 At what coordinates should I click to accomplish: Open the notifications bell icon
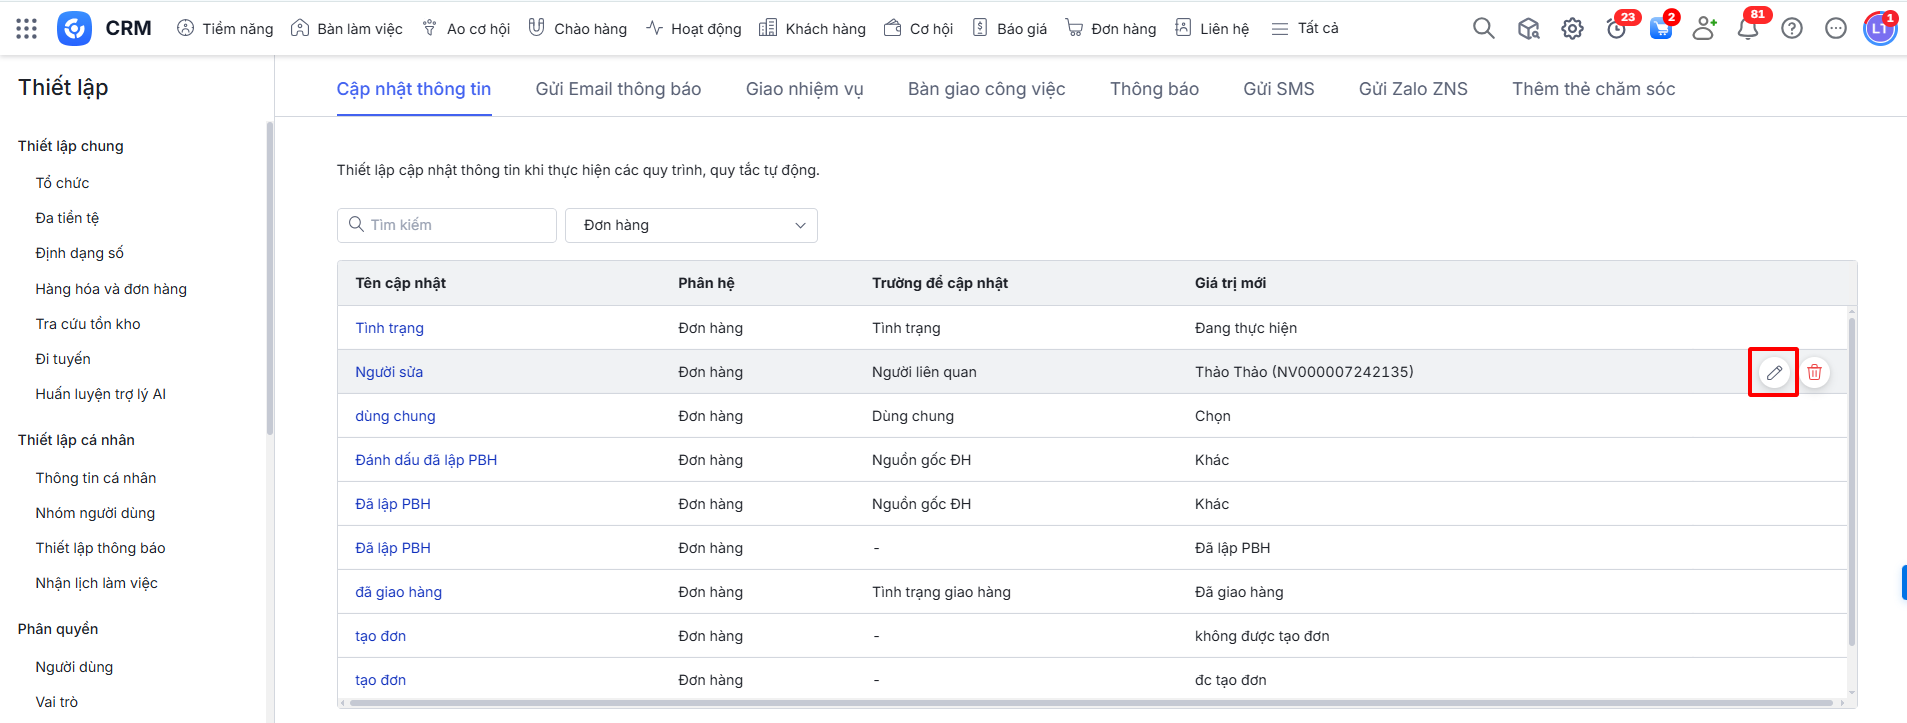point(1747,29)
